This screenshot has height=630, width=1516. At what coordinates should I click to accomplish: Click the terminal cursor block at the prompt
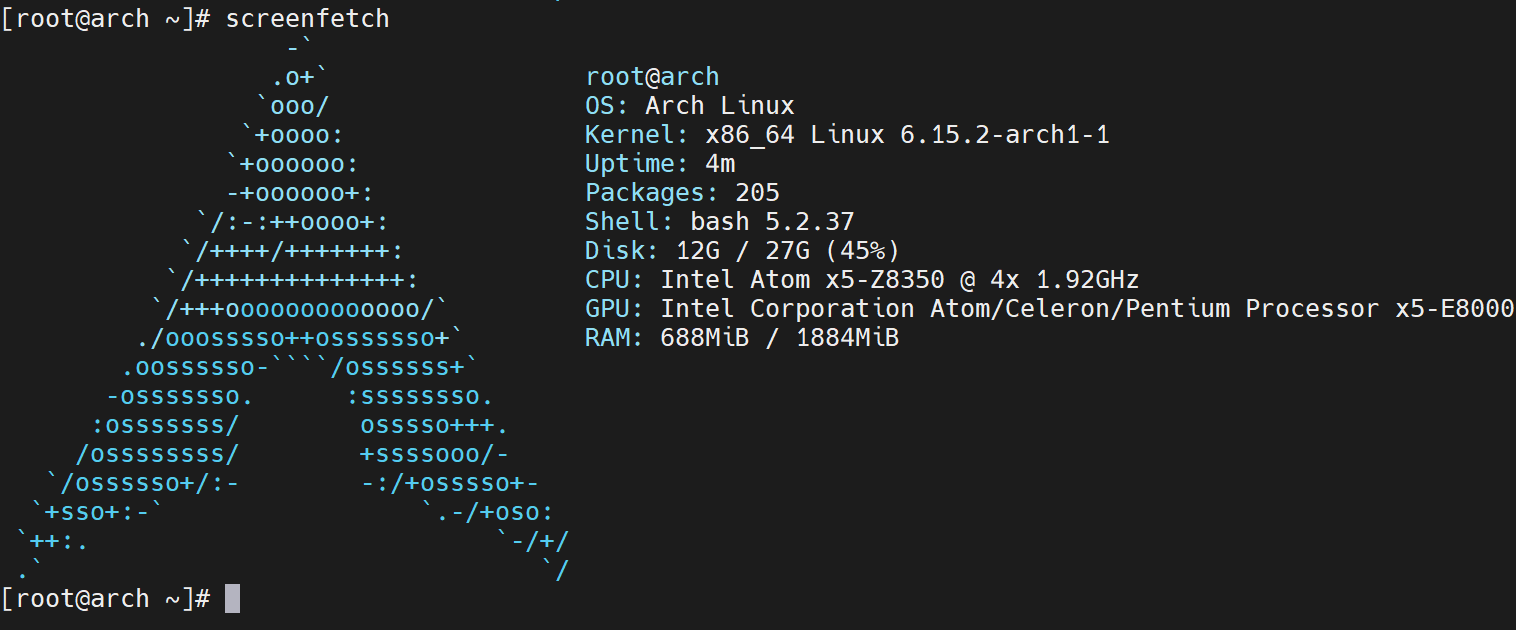pos(232,598)
